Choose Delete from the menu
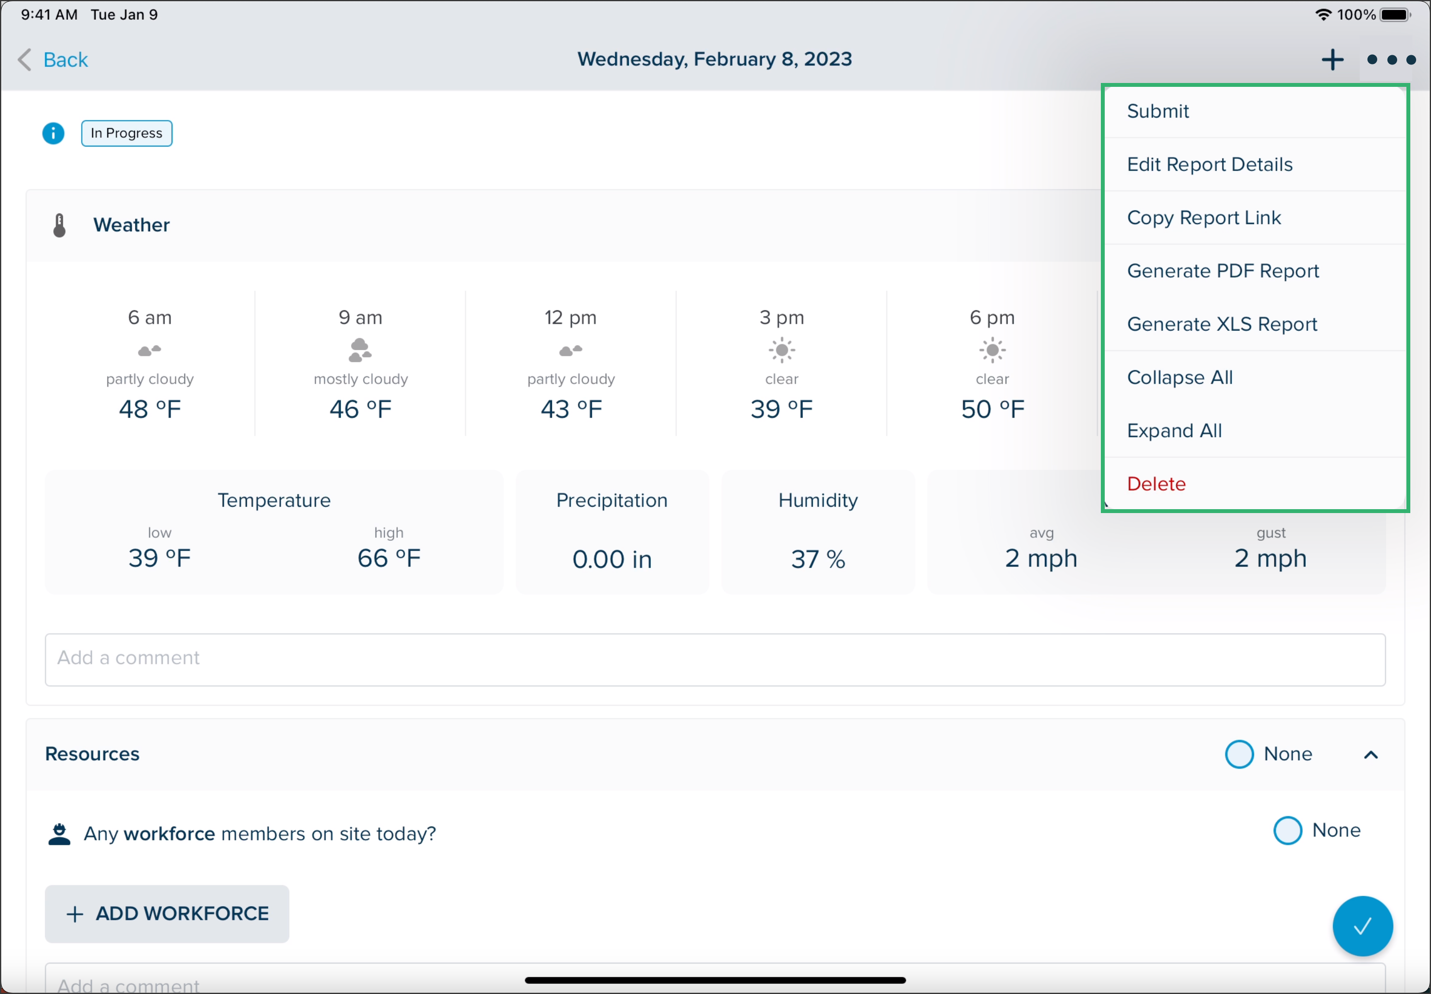This screenshot has height=994, width=1431. click(1255, 484)
